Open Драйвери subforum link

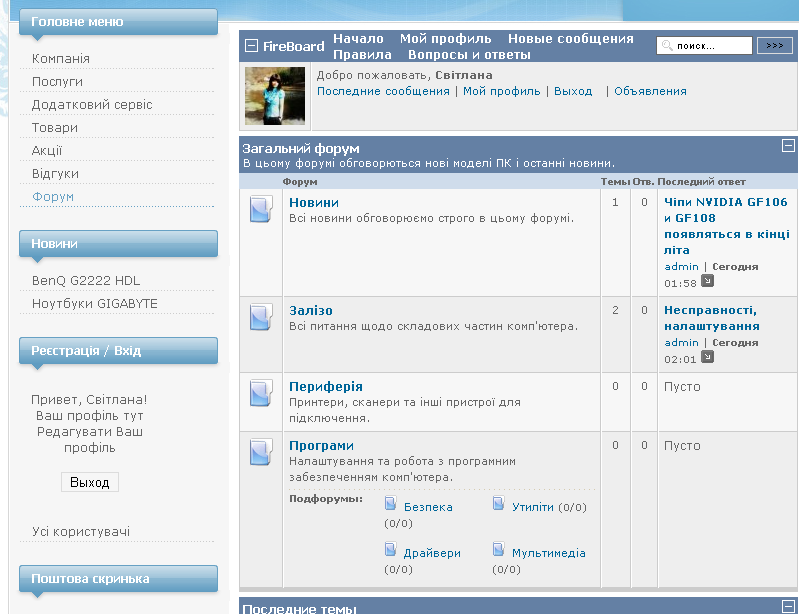[x=432, y=553]
